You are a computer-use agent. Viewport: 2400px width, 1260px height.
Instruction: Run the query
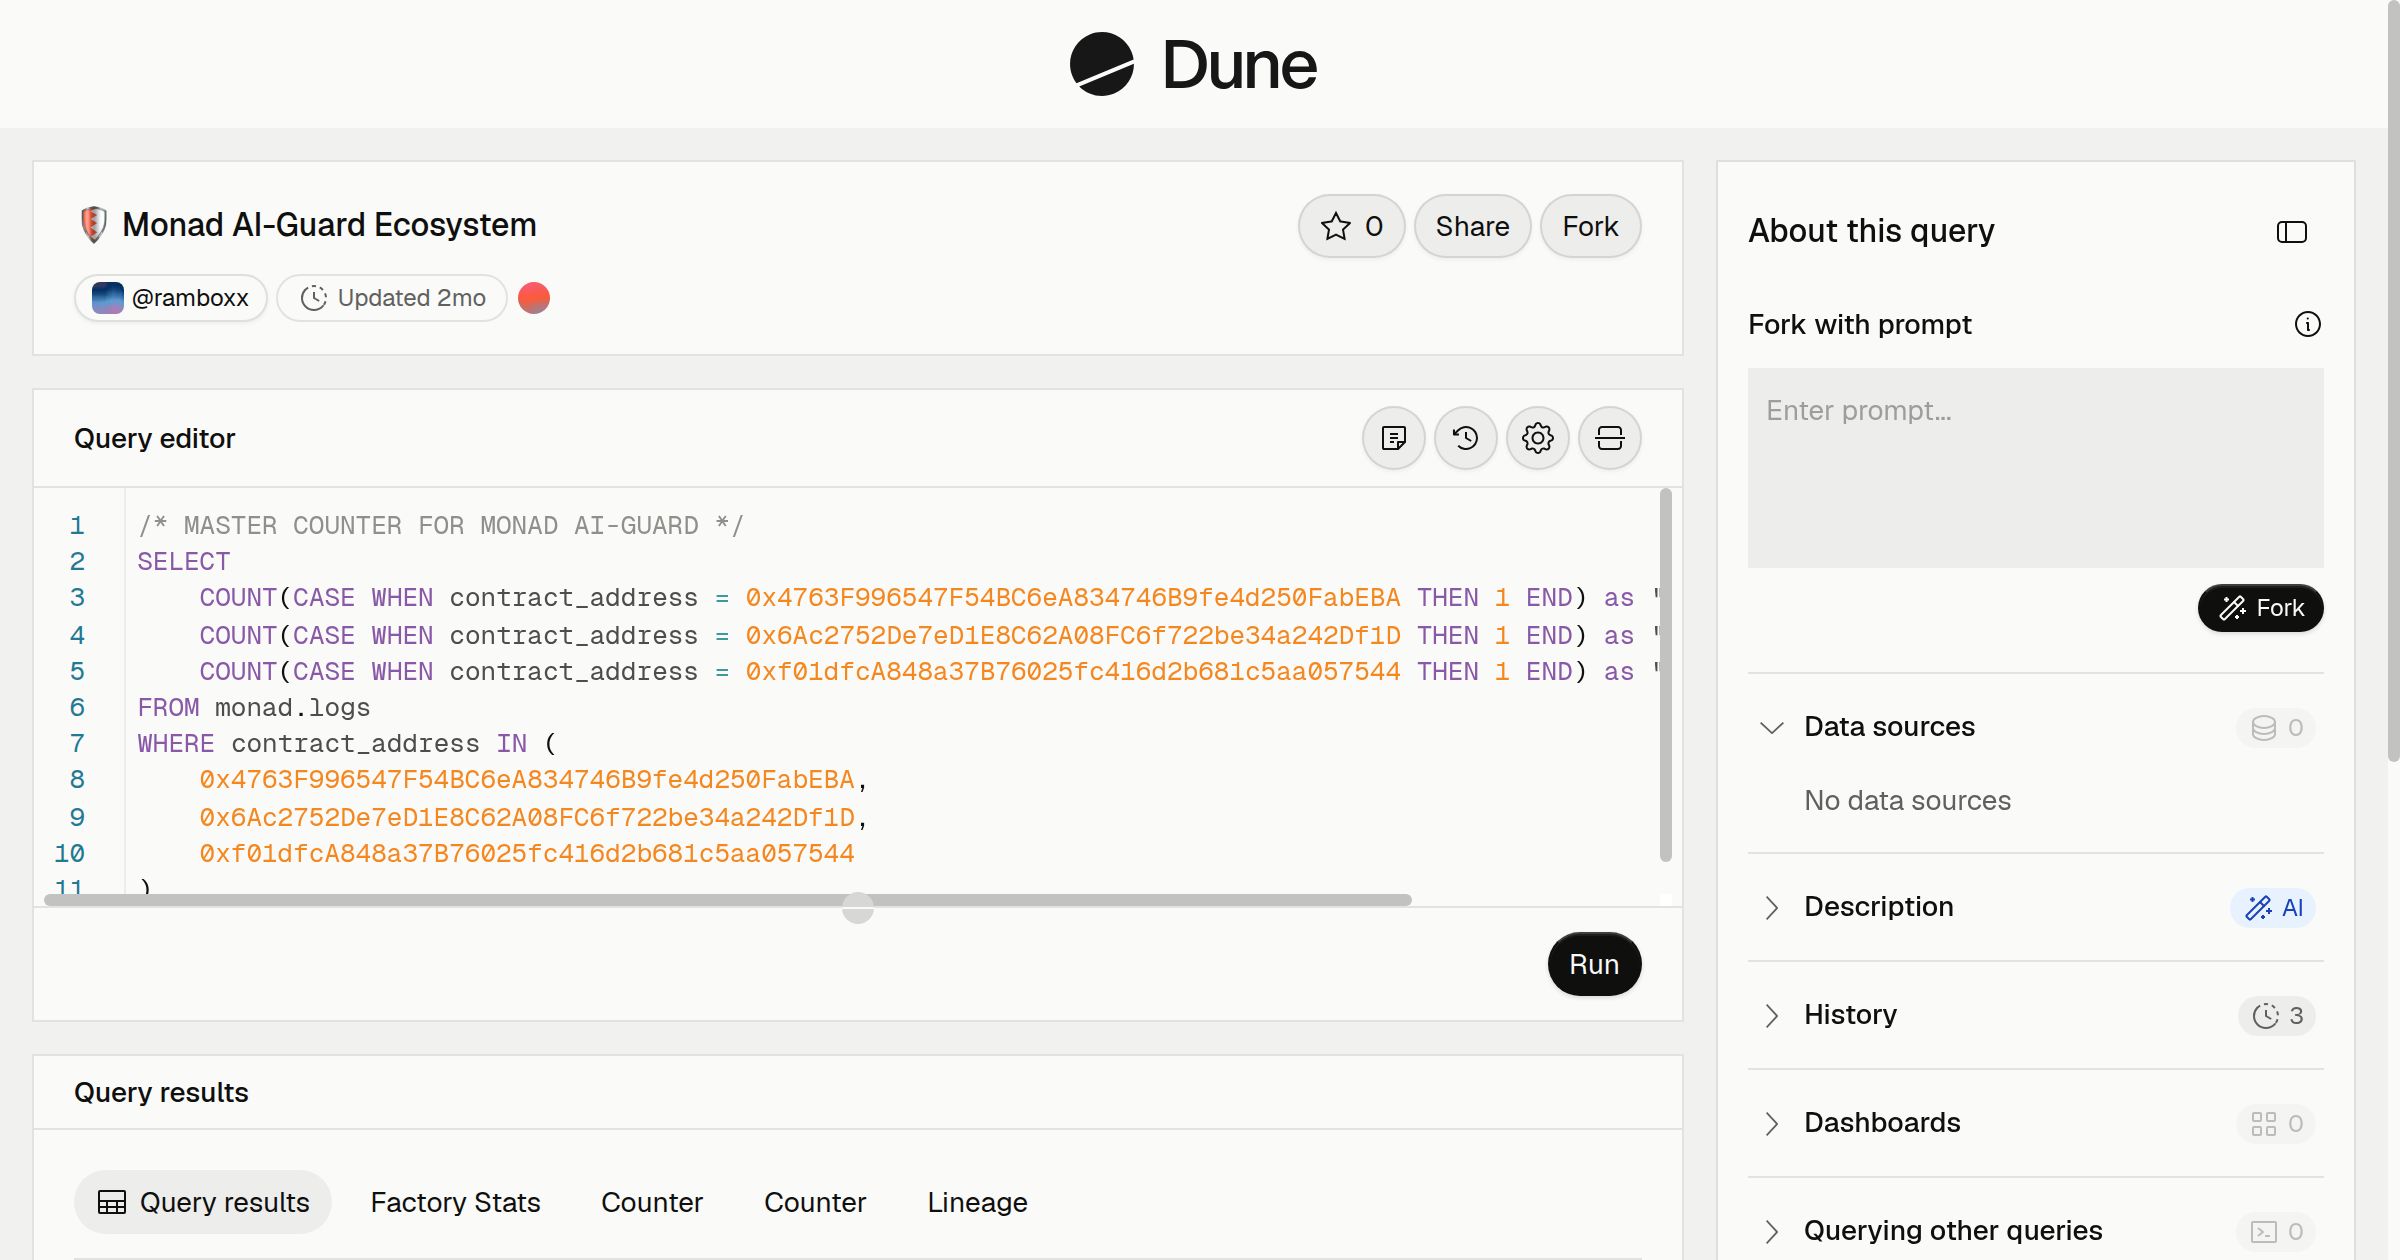[1594, 964]
